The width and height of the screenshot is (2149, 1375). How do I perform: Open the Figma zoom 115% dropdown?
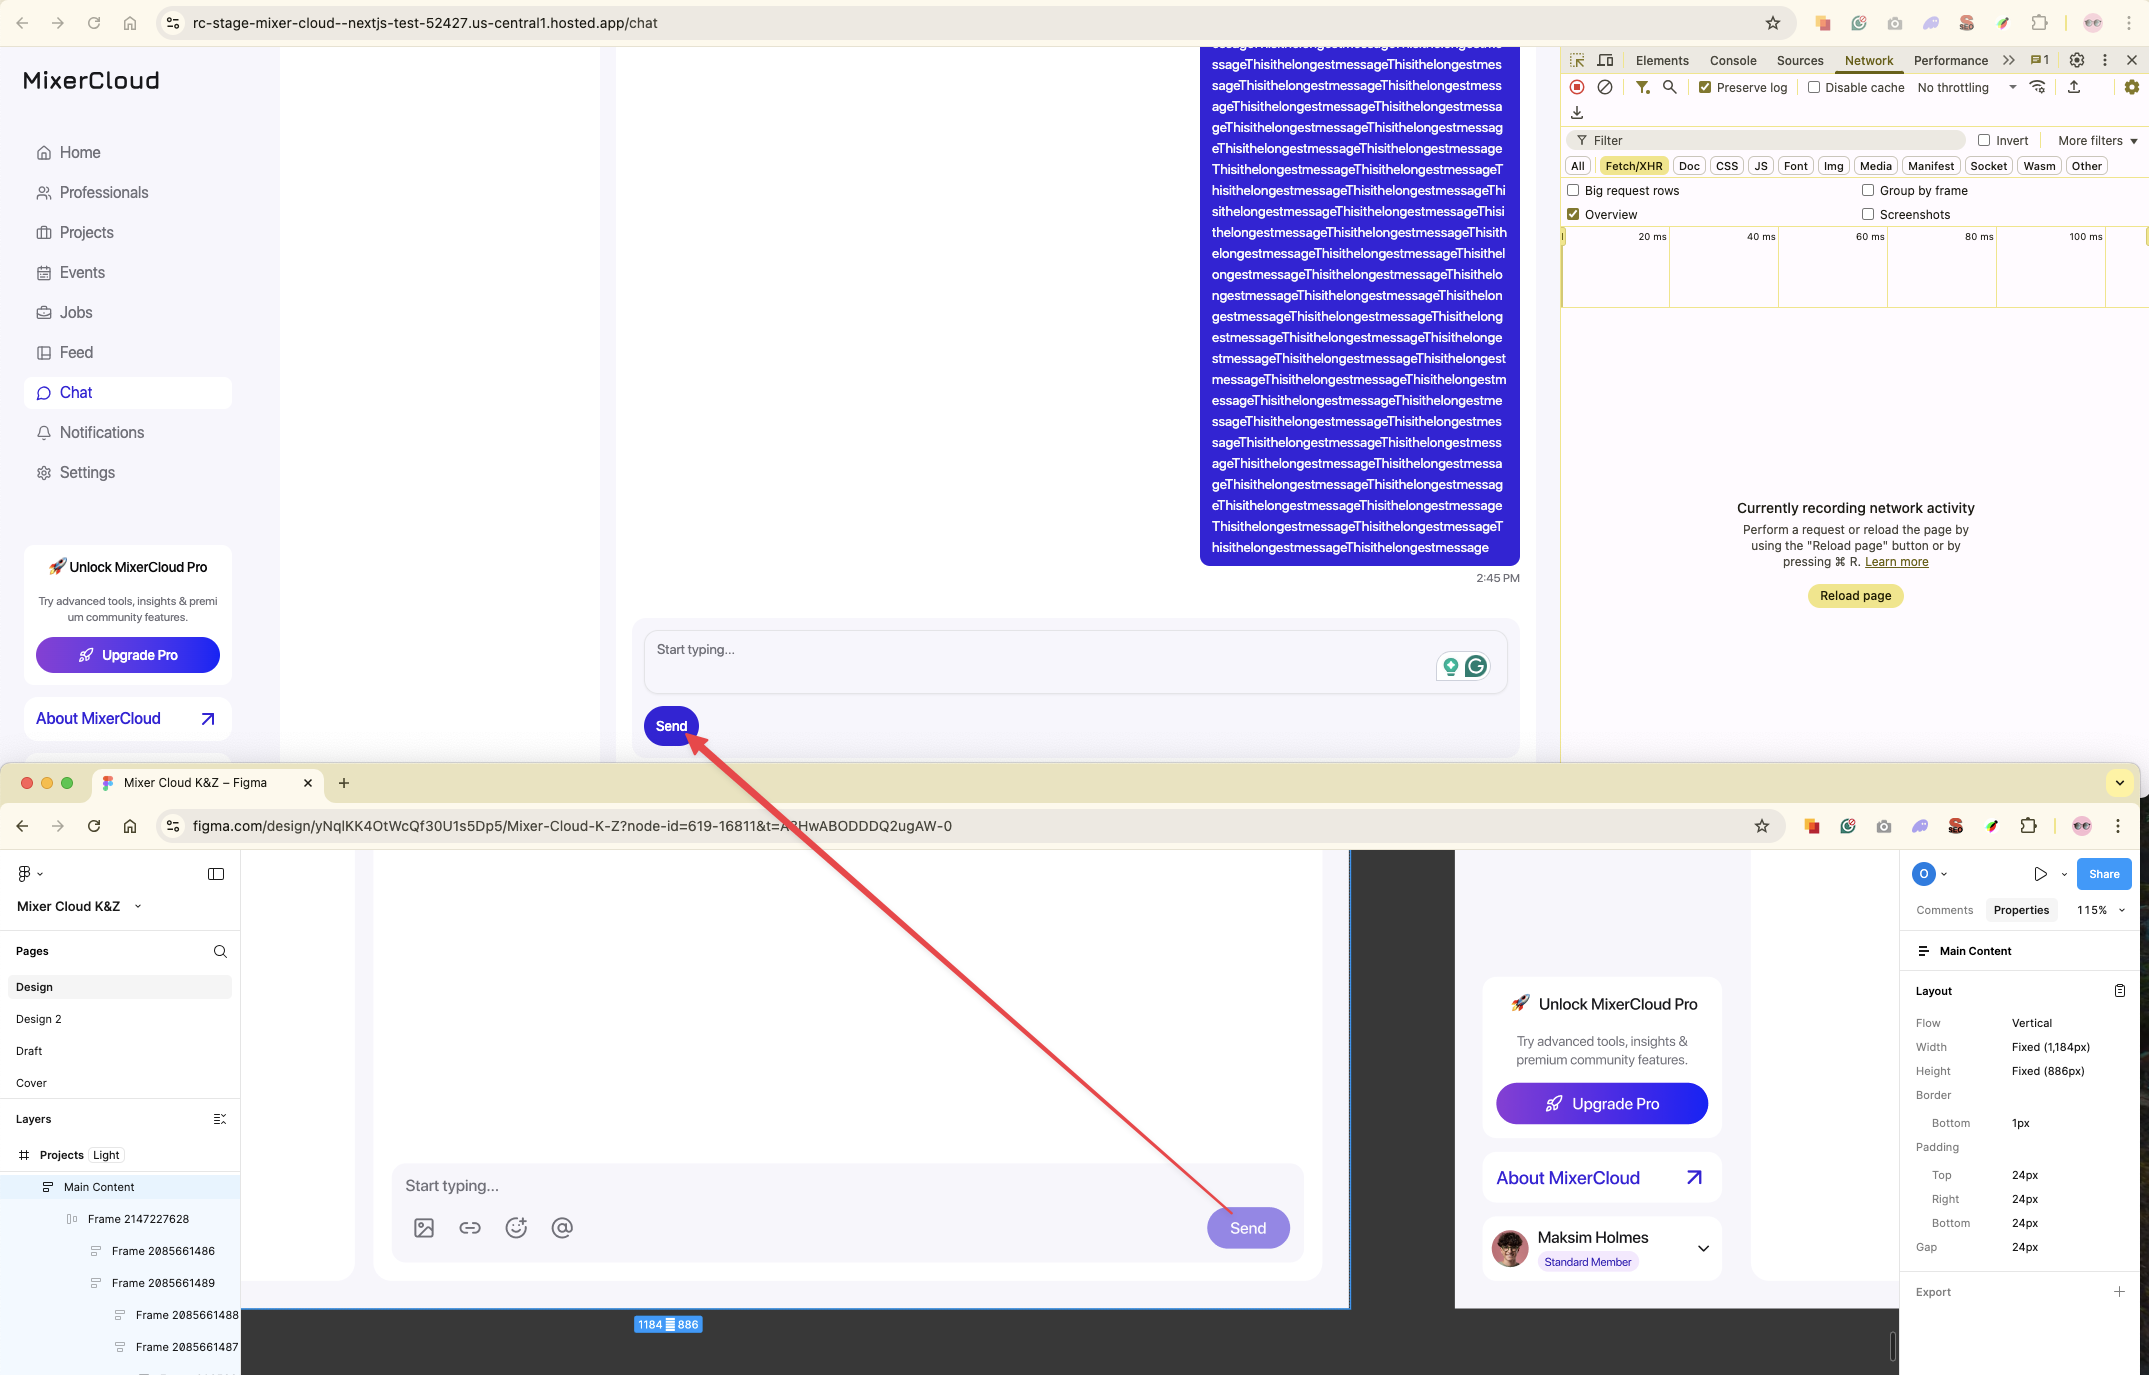coord(2100,910)
